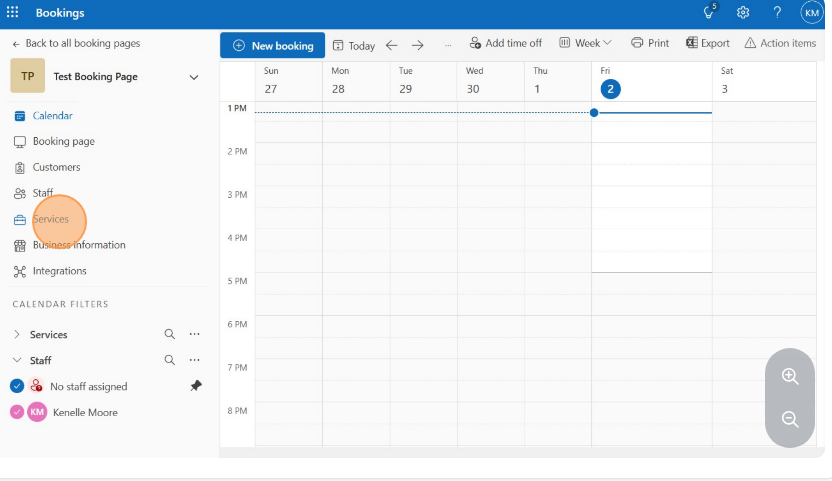The height and width of the screenshot is (481, 832).
Task: Unpin the No staff assigned row
Action: [196, 386]
